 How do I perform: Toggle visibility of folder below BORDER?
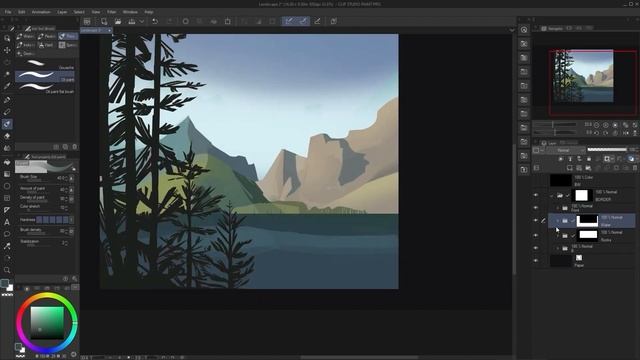point(536,208)
